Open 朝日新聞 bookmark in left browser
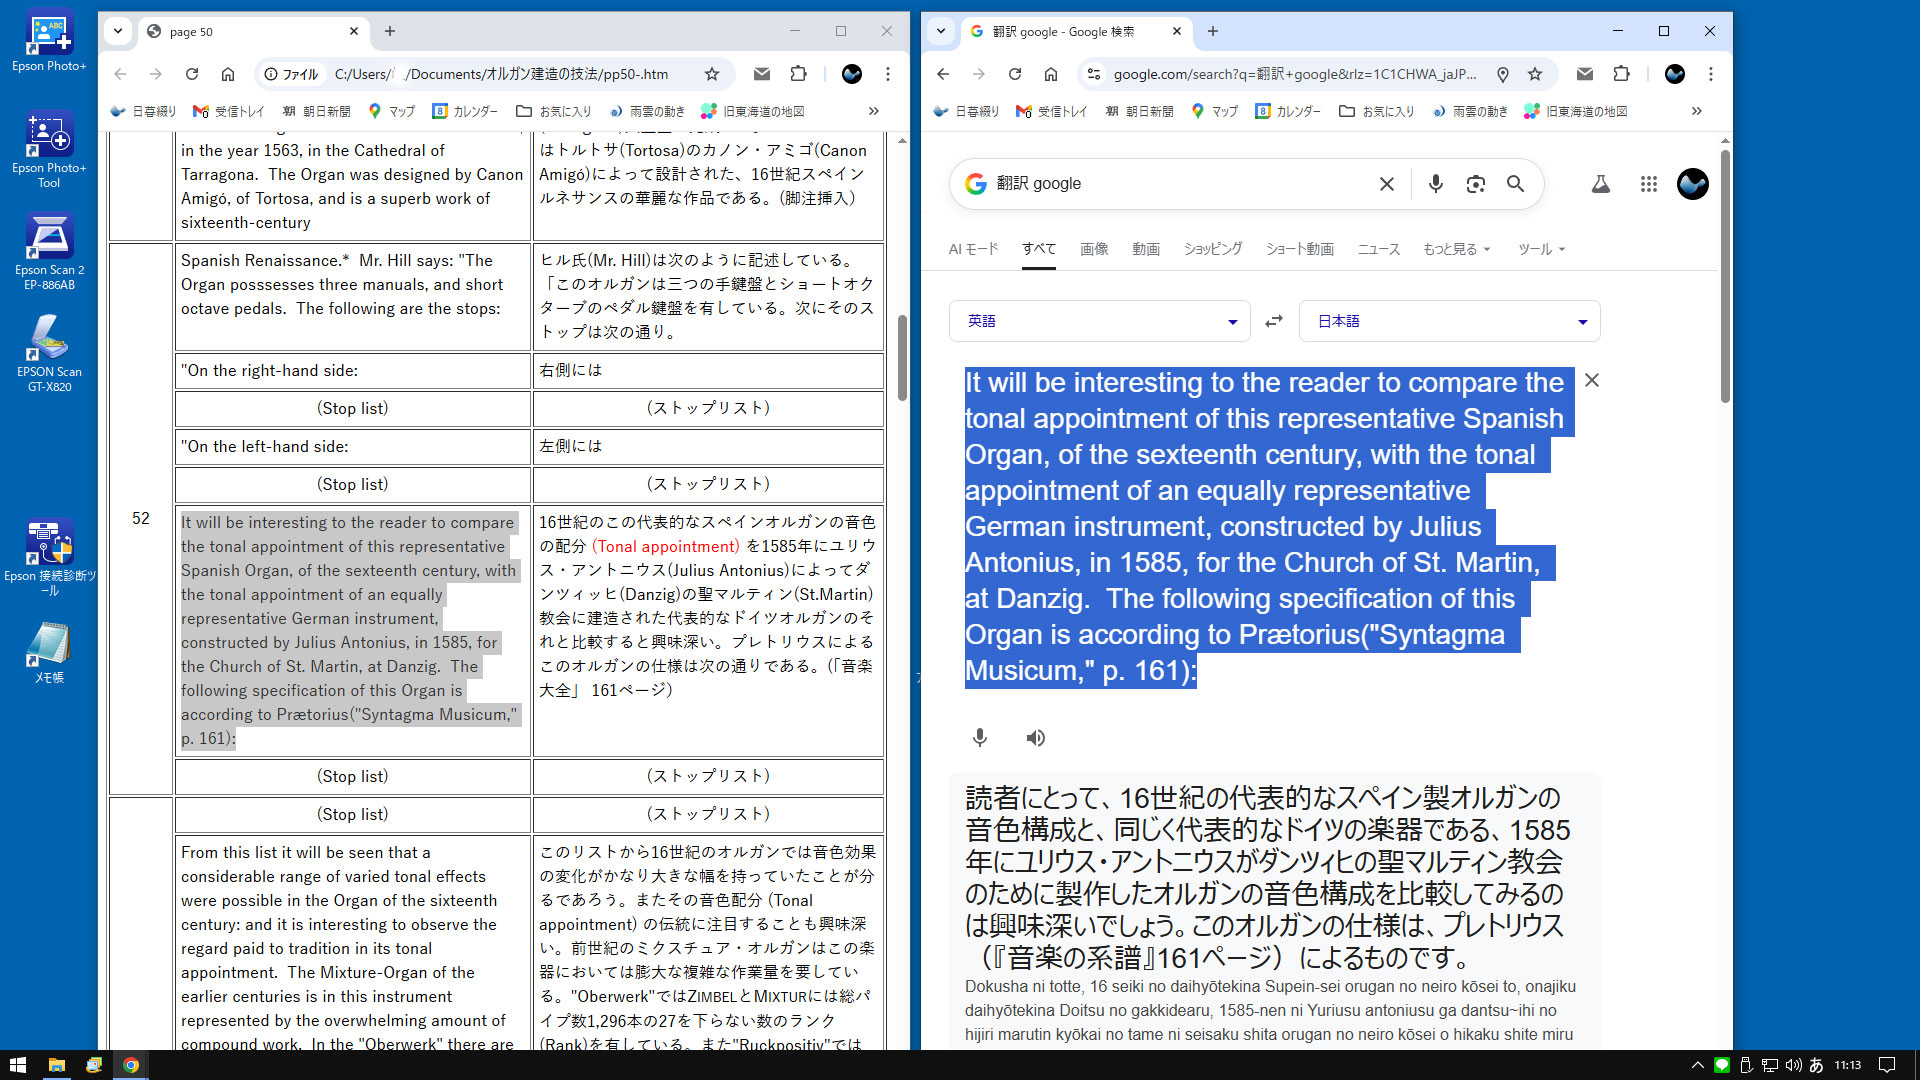Screen dimensions: 1920x1080 316,111
